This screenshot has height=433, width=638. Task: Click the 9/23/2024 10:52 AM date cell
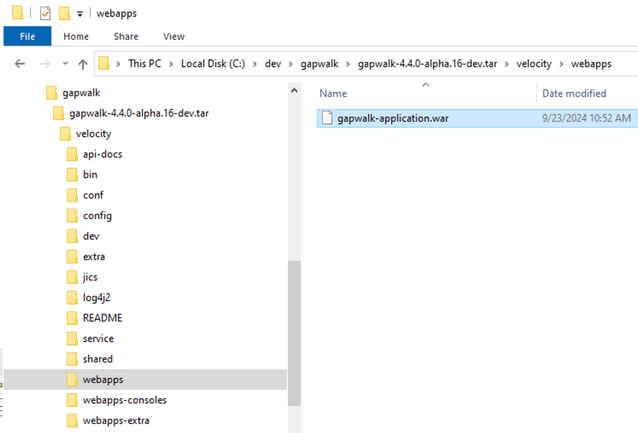point(586,118)
